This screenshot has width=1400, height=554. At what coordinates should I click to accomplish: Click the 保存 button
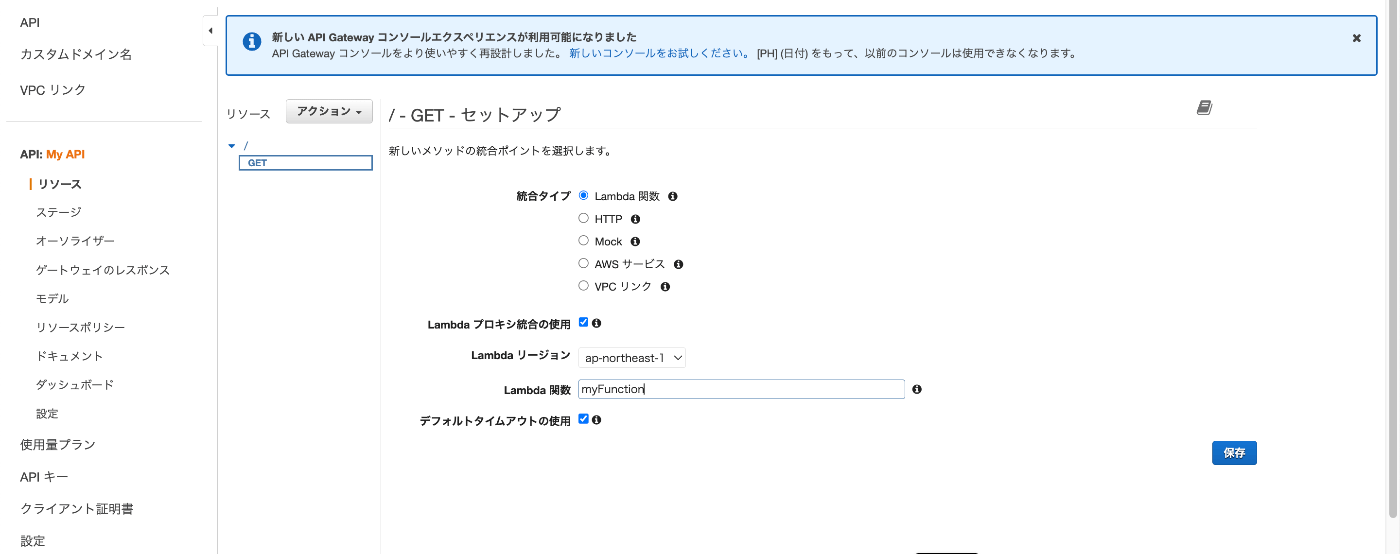[x=1234, y=453]
